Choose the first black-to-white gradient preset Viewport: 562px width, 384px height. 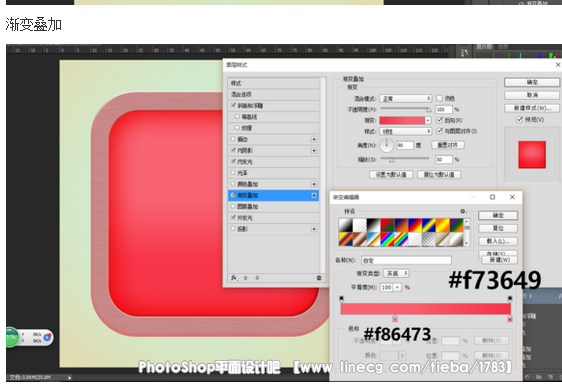[345, 225]
